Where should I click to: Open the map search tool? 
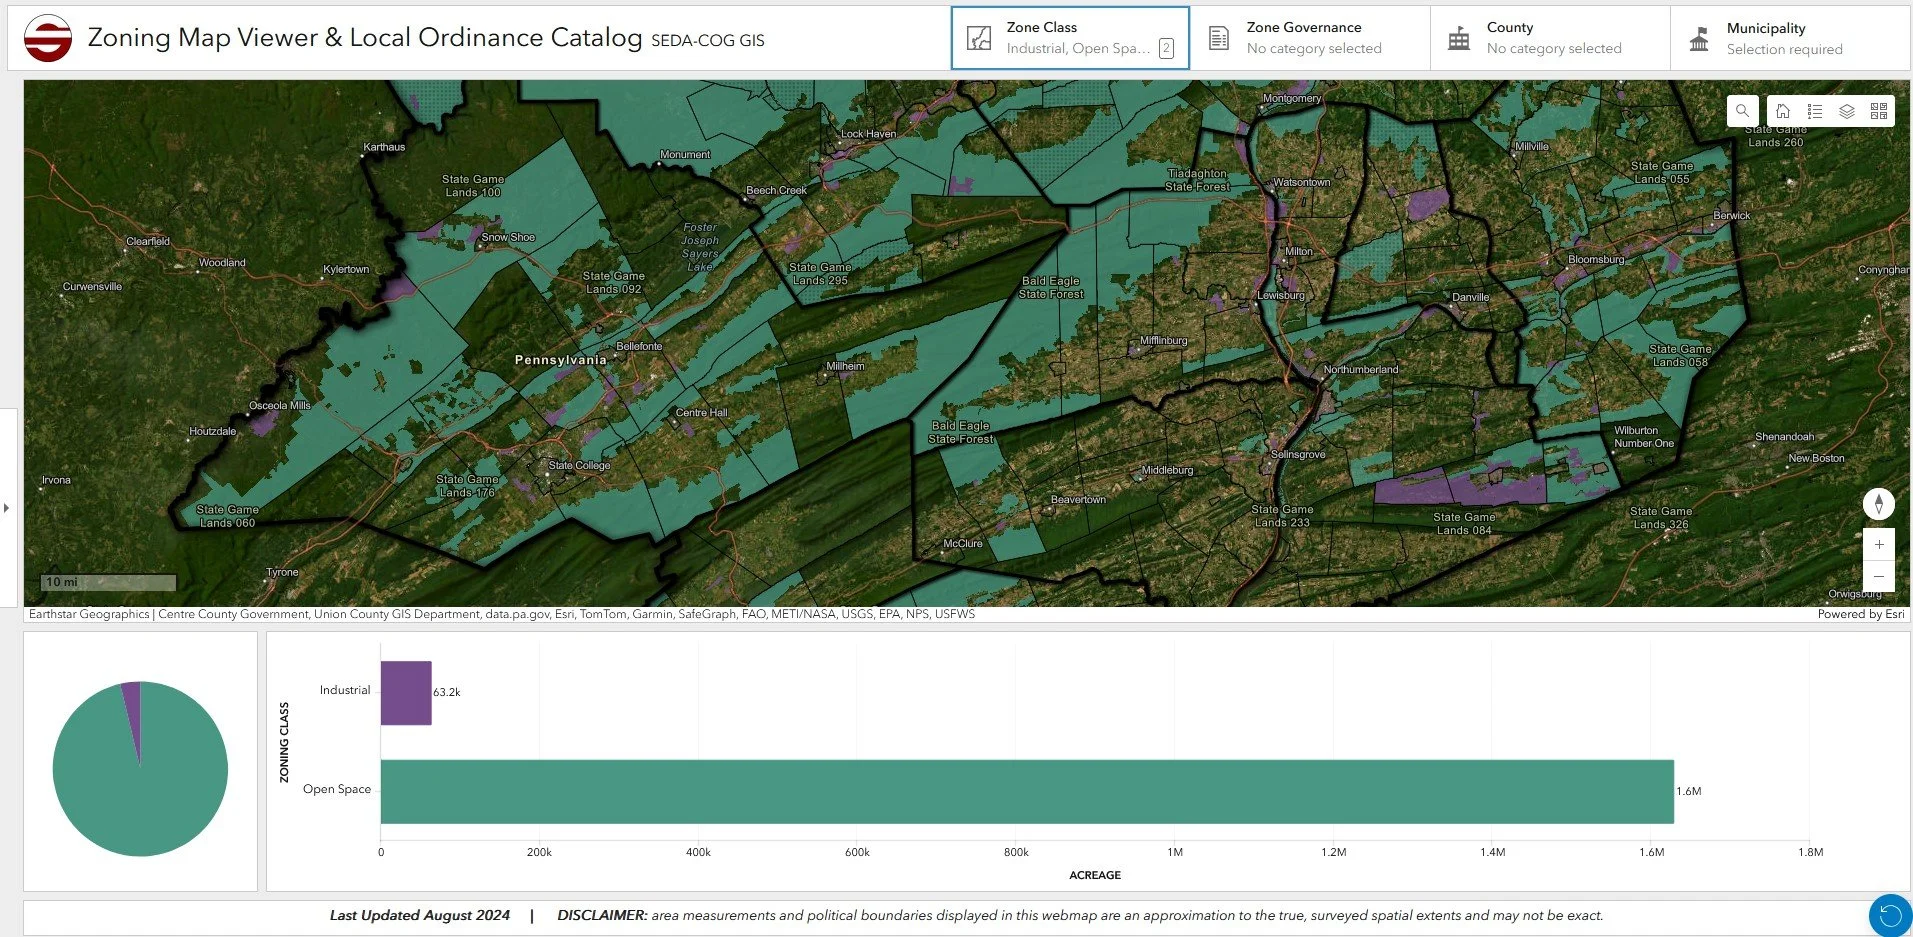click(1742, 111)
